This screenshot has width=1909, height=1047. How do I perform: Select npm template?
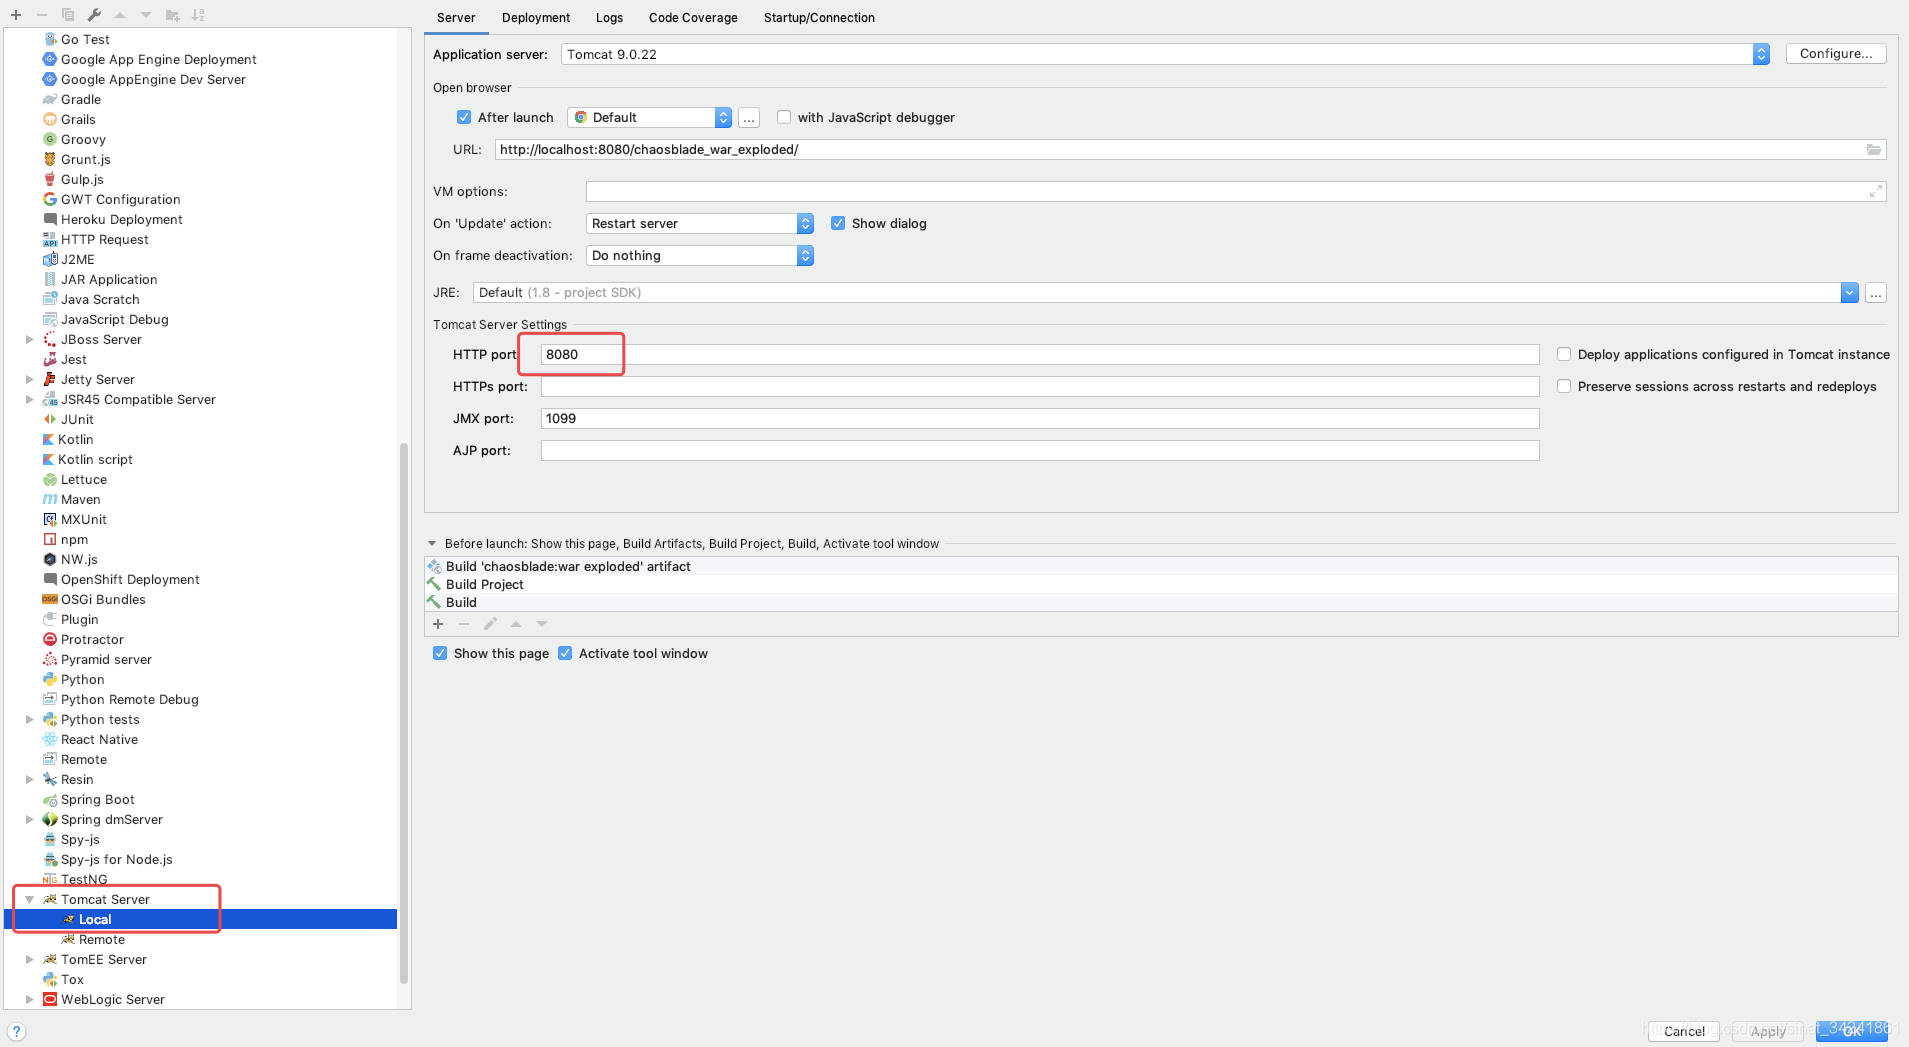tap(74, 539)
